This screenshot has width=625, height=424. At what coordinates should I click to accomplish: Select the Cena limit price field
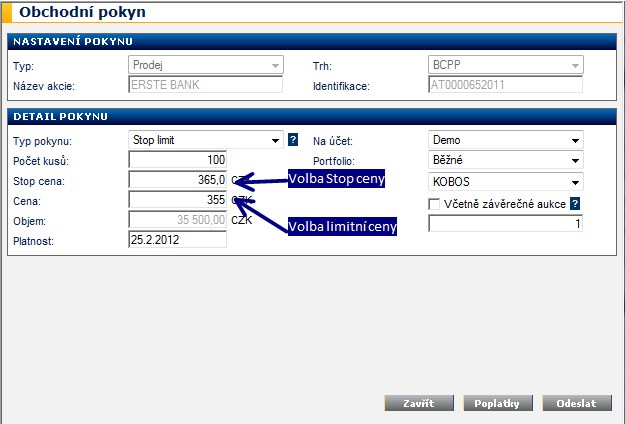178,200
